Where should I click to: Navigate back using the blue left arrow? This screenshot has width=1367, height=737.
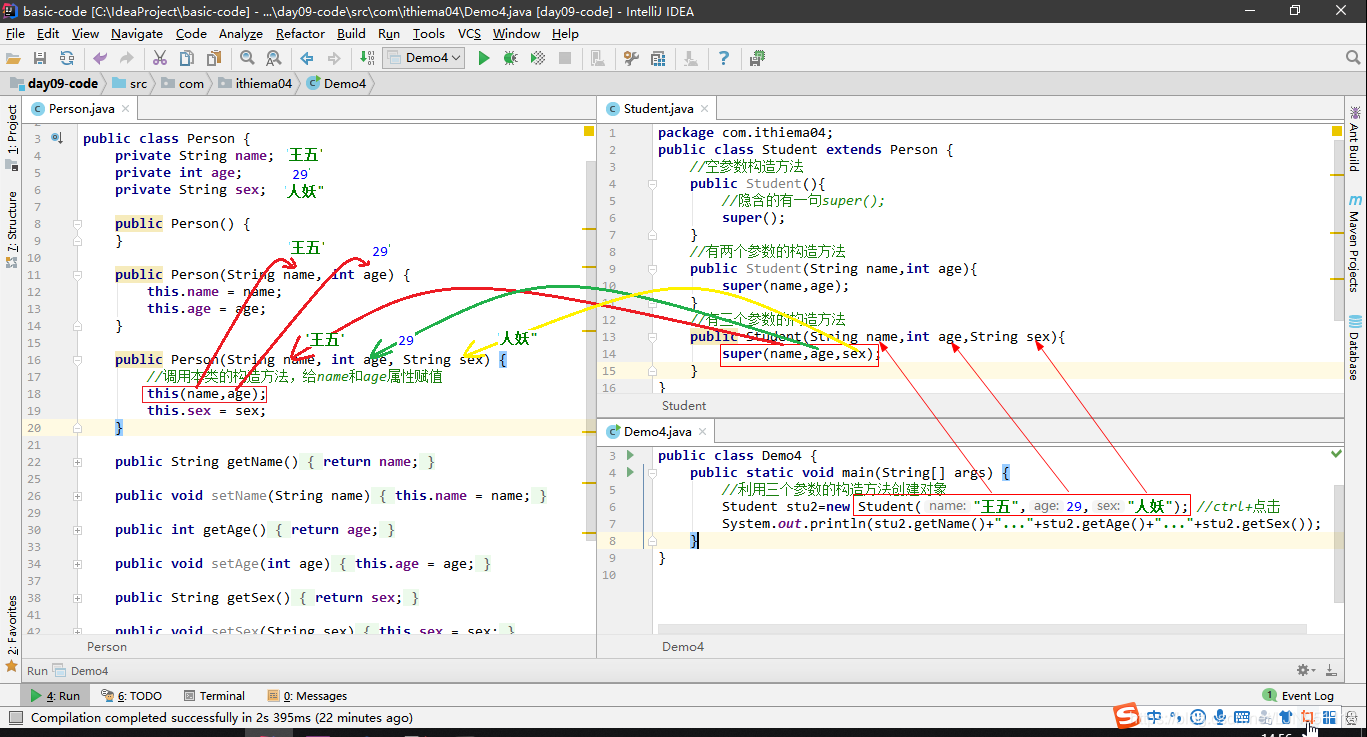[x=307, y=58]
